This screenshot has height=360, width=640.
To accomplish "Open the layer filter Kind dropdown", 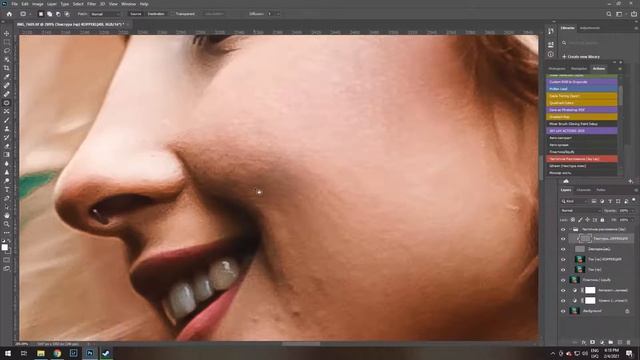I will 574,201.
